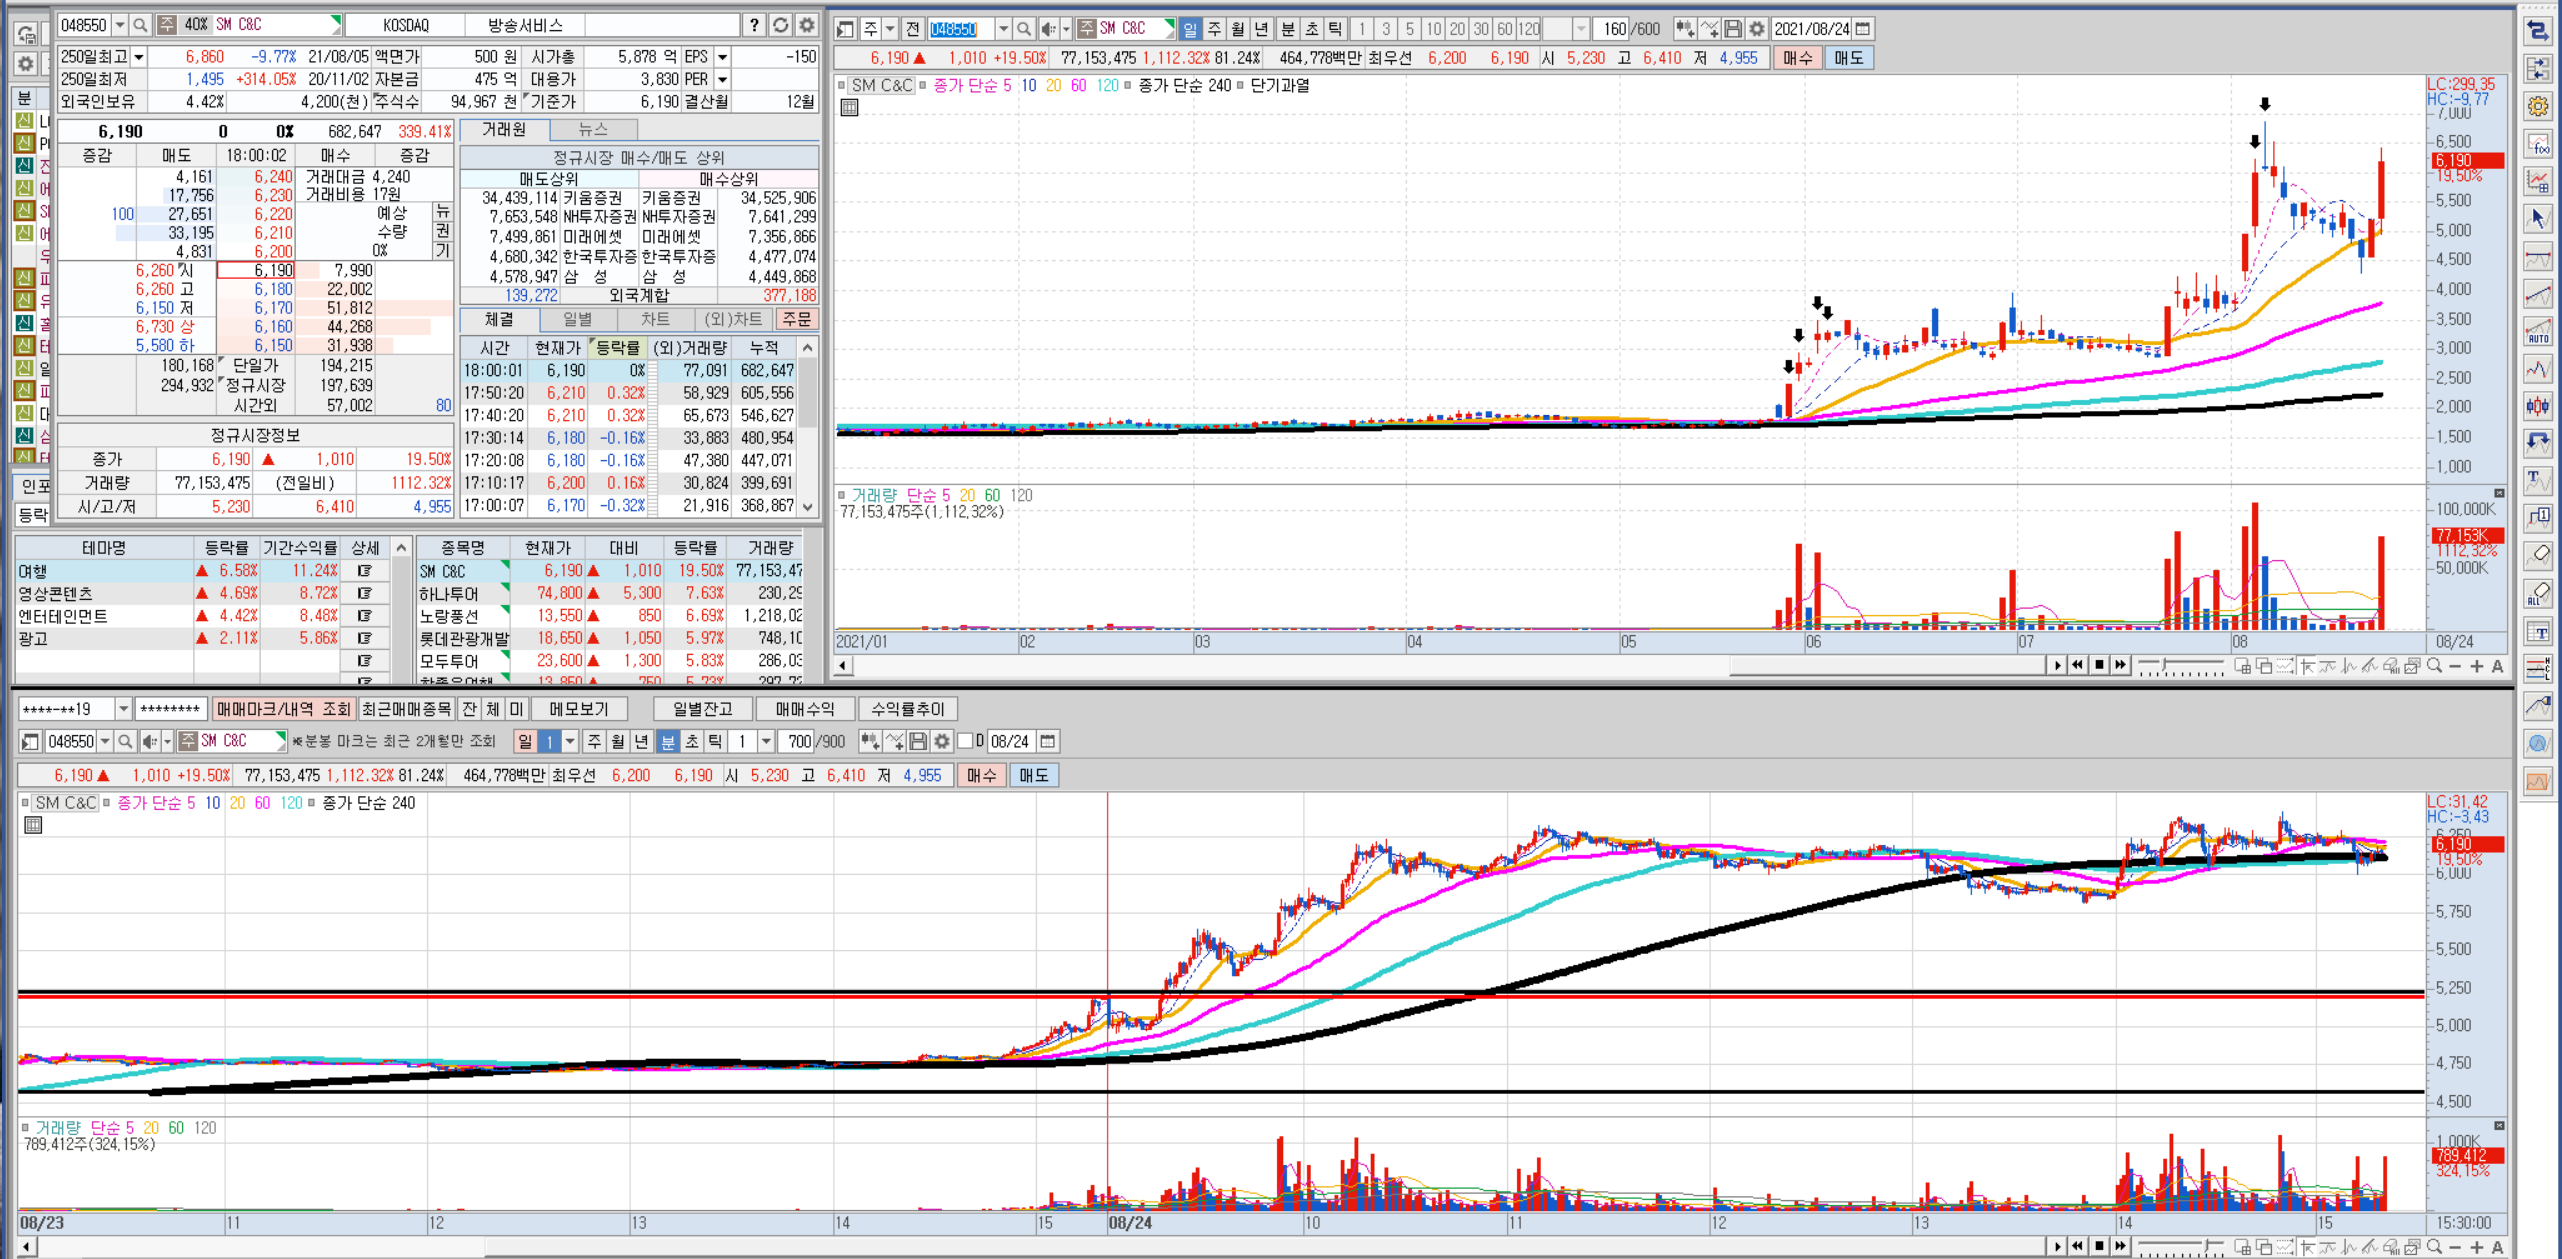Viewport: 2562px width, 1259px height.
Task: Open the gear settings in the upper chart toolbar
Action: click(1756, 29)
